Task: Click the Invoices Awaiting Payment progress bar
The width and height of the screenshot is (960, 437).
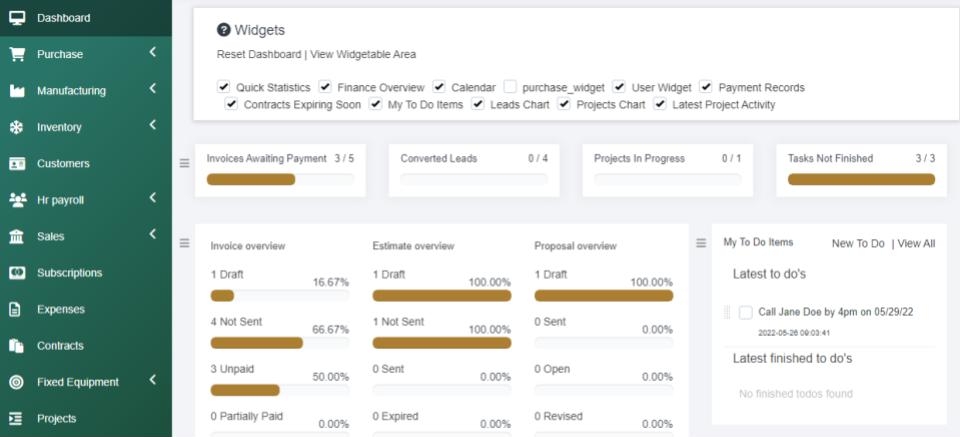Action: click(x=280, y=179)
